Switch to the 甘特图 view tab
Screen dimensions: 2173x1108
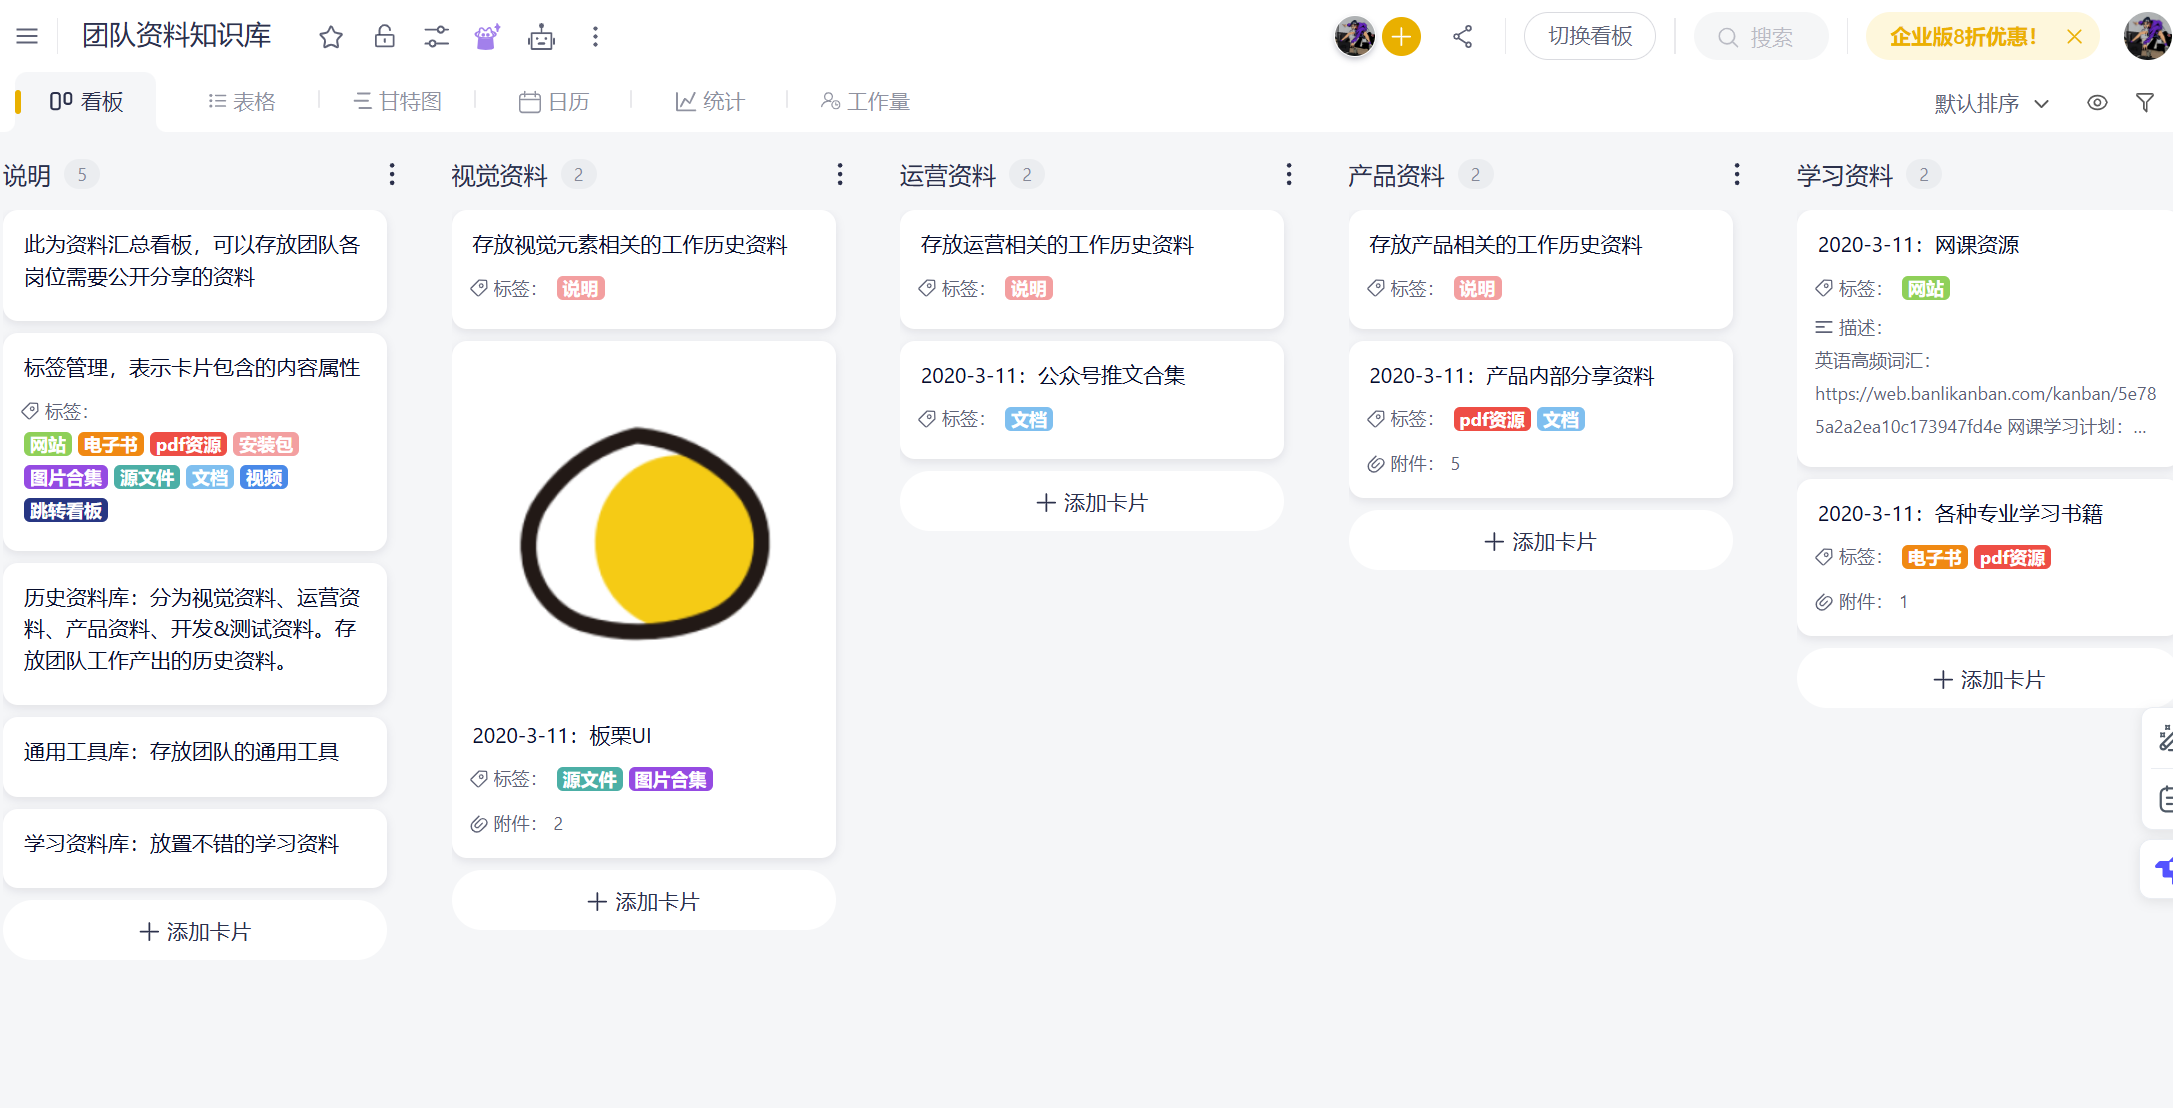pyautogui.click(x=397, y=100)
